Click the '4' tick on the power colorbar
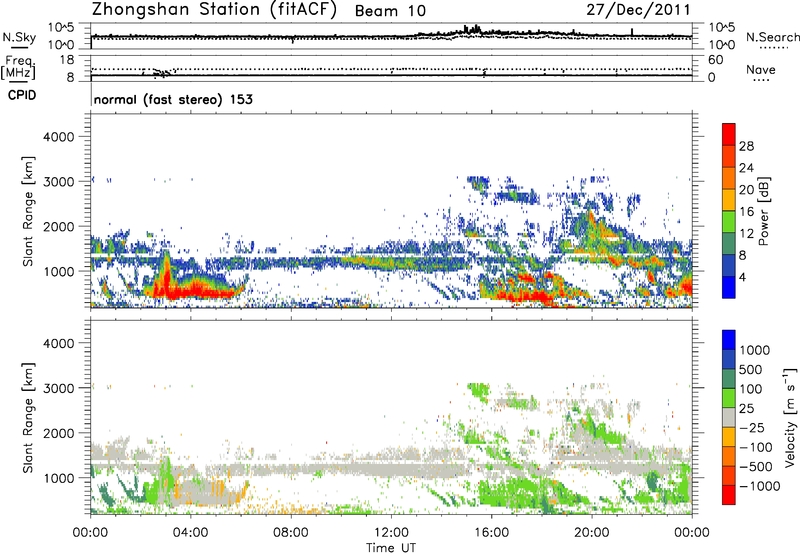Screen dimensions: 800x554 pos(742,277)
